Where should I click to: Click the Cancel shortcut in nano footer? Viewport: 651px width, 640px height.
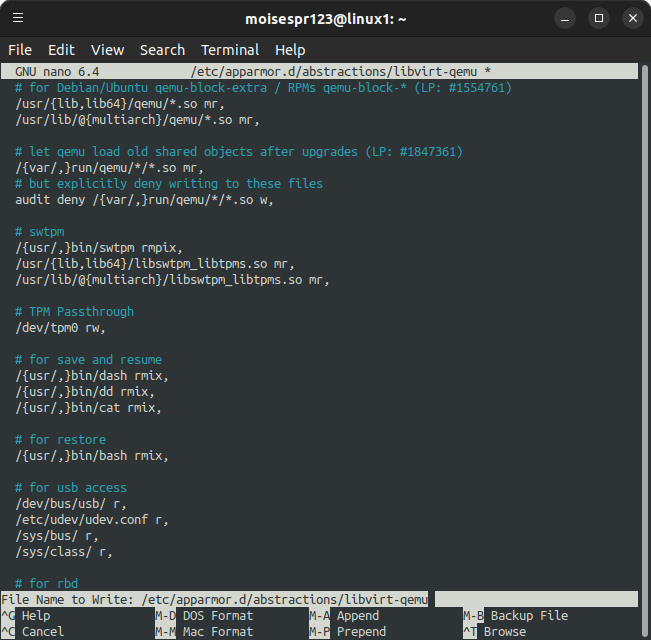tap(42, 632)
